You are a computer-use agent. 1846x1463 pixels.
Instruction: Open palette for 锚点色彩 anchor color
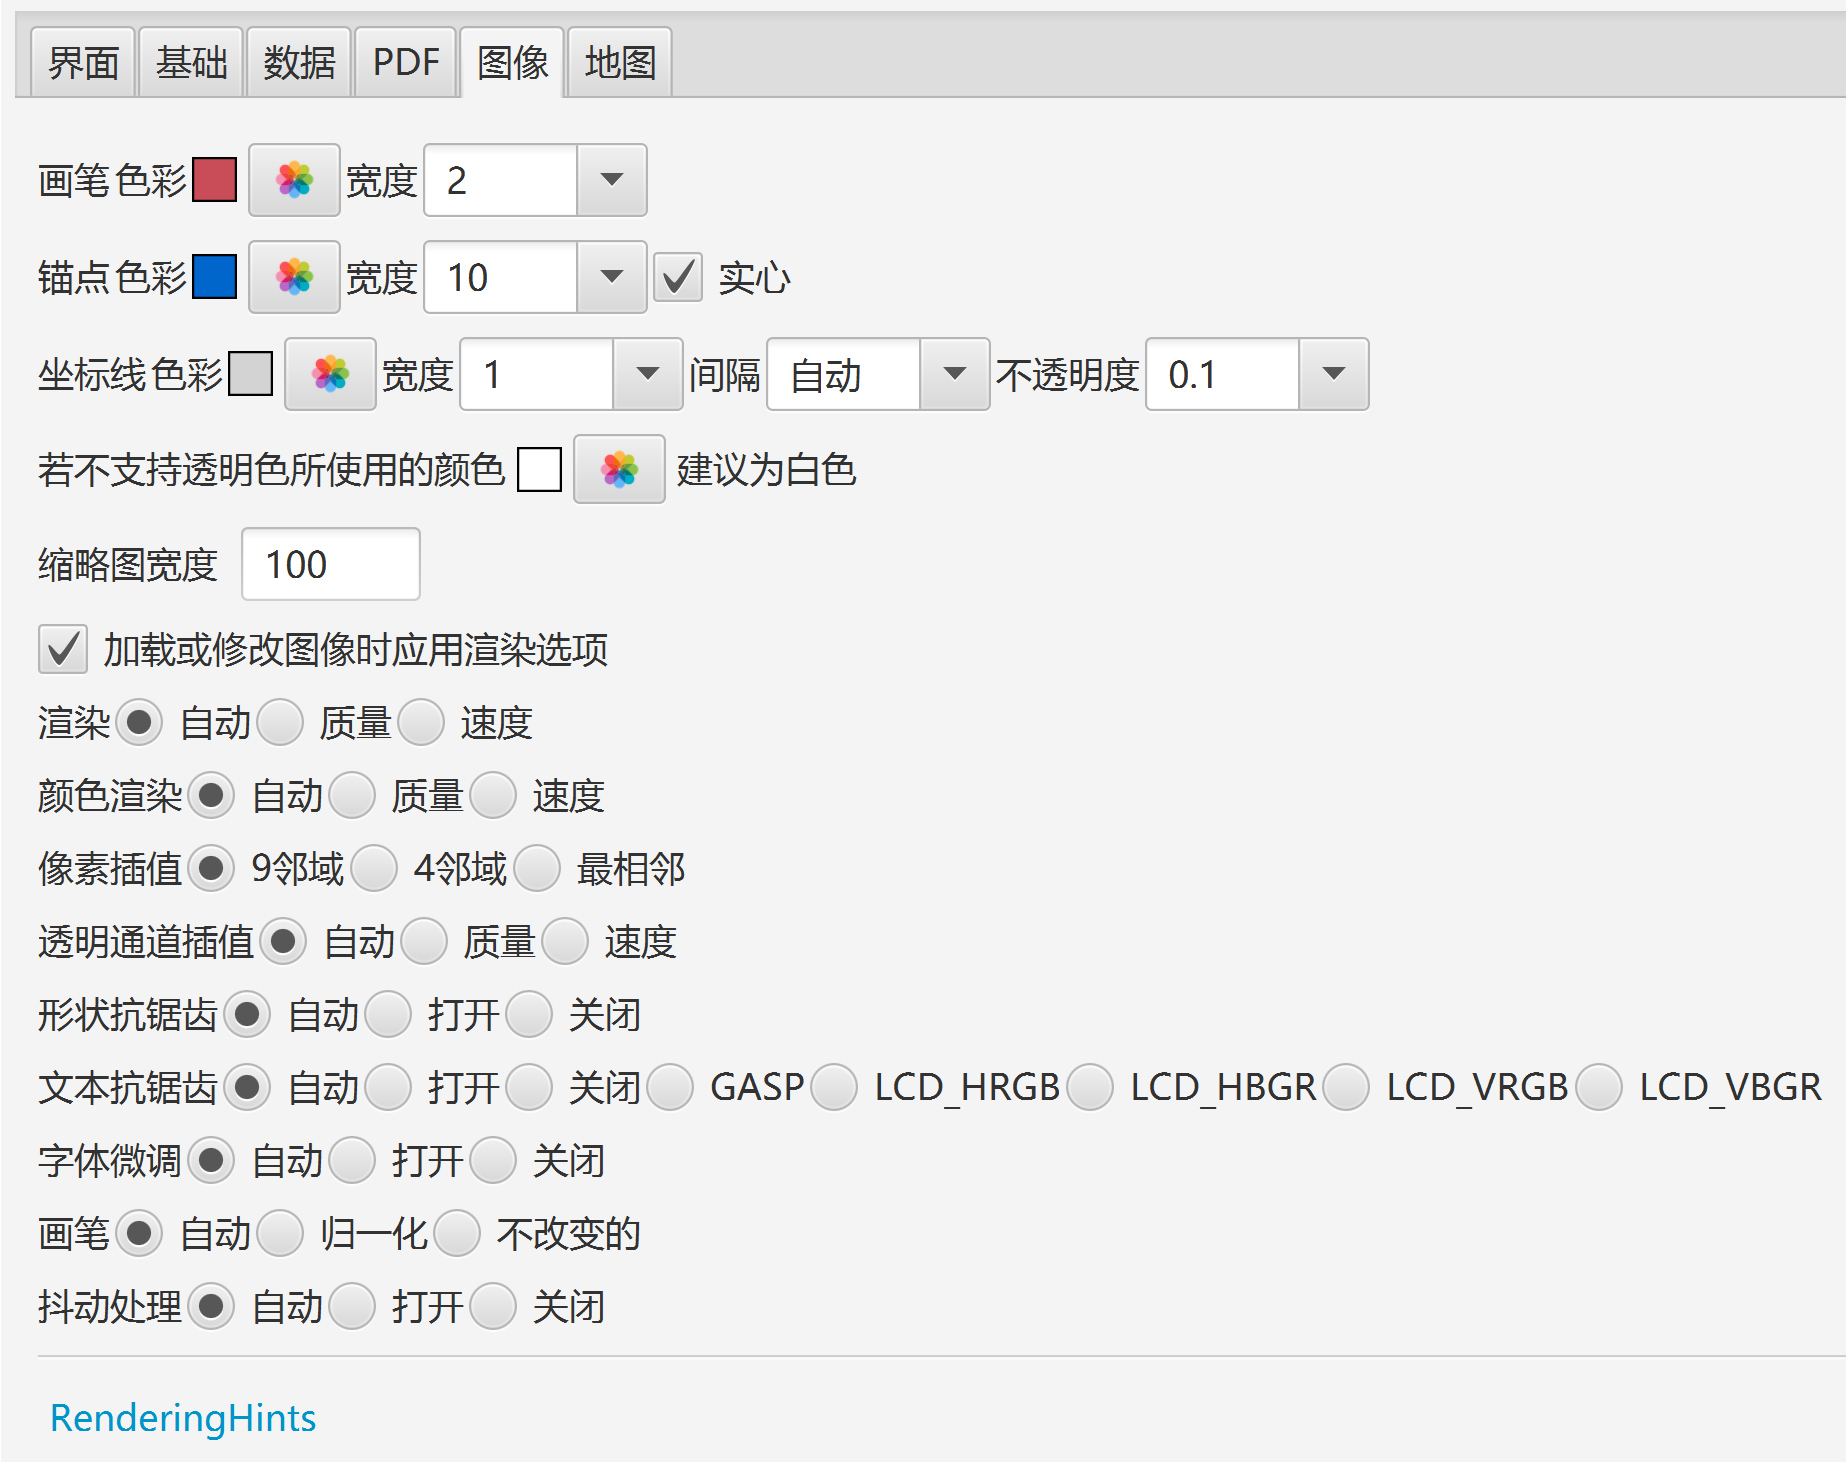[294, 277]
